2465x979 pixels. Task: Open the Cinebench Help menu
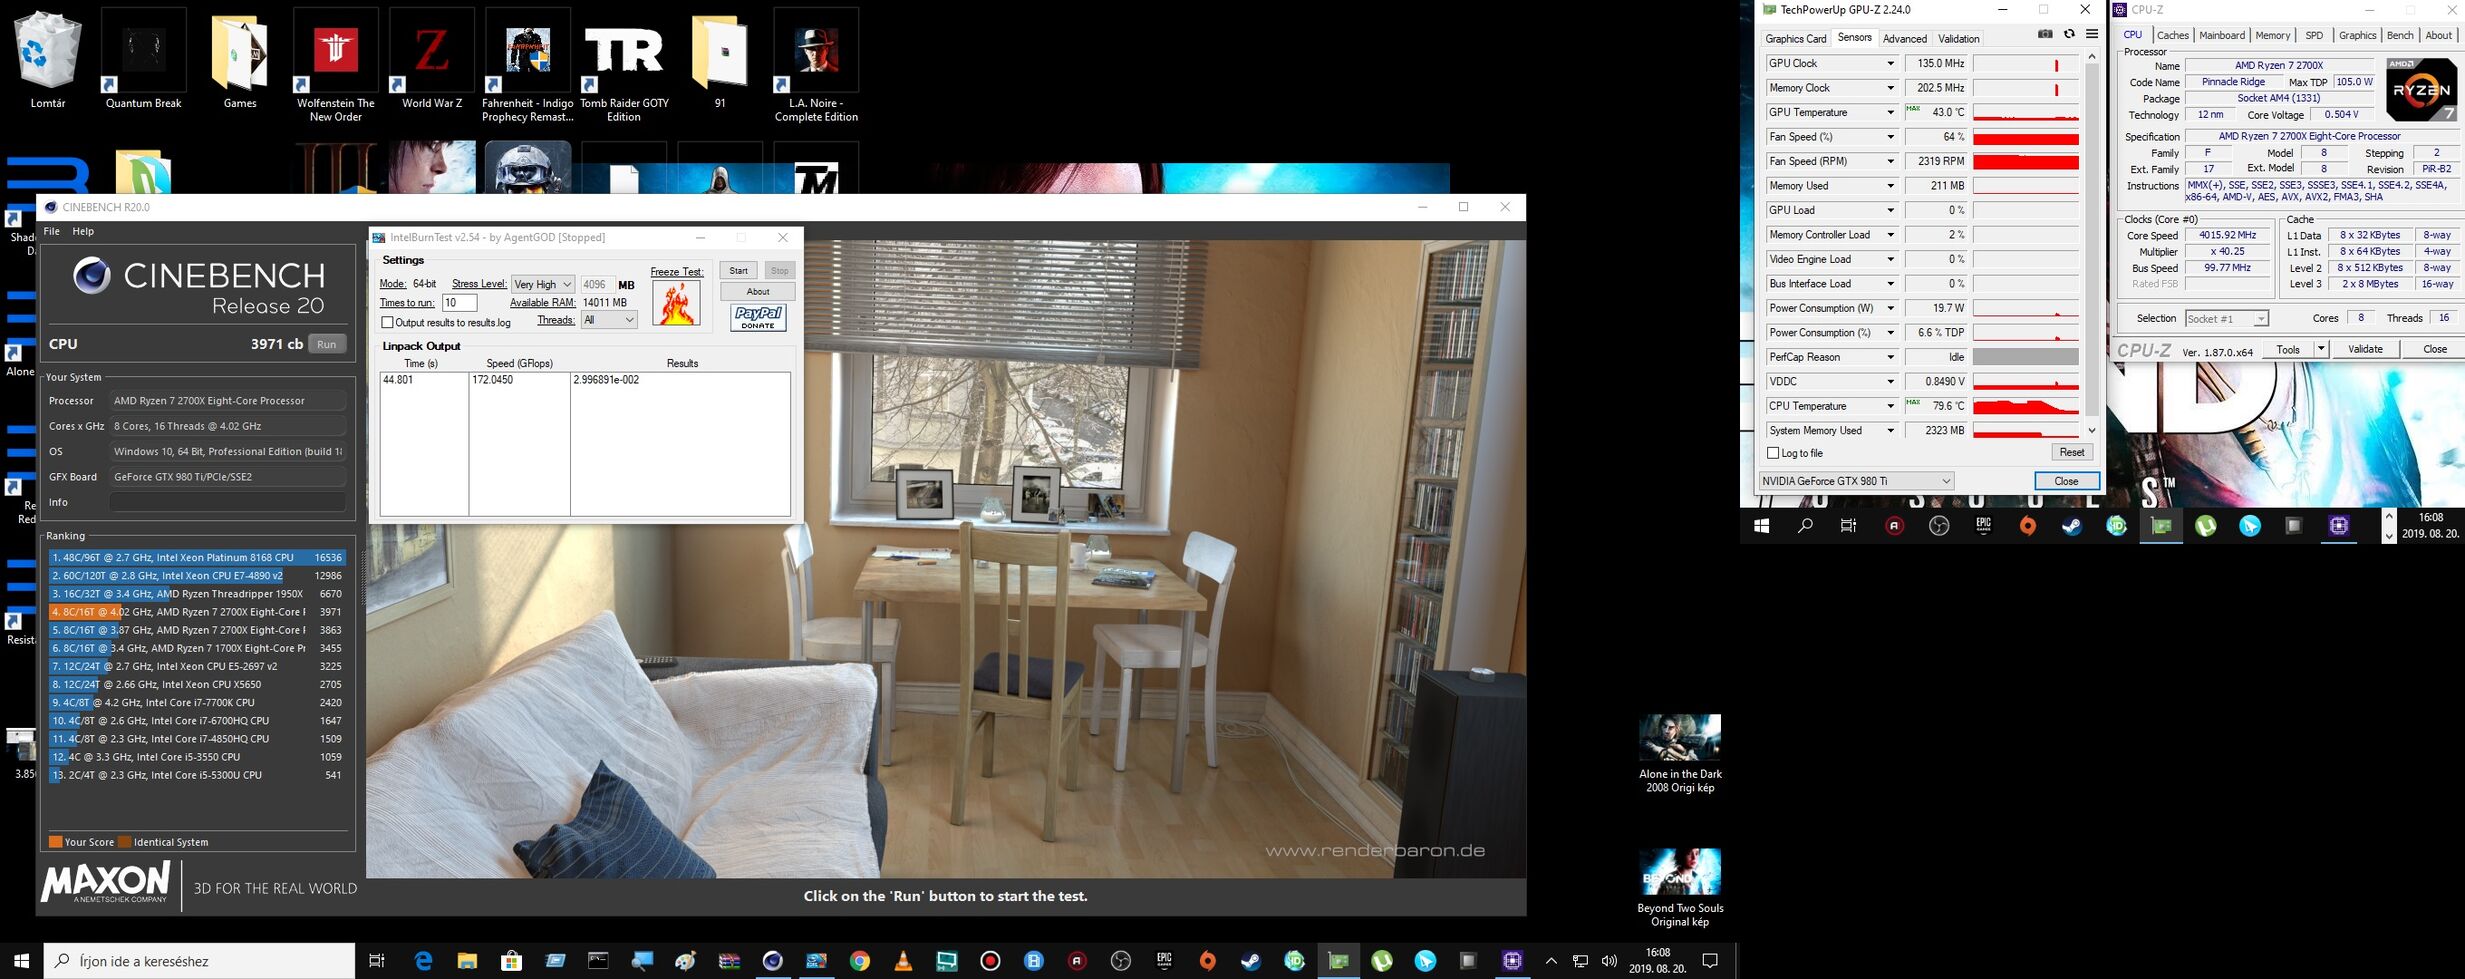[x=84, y=231]
